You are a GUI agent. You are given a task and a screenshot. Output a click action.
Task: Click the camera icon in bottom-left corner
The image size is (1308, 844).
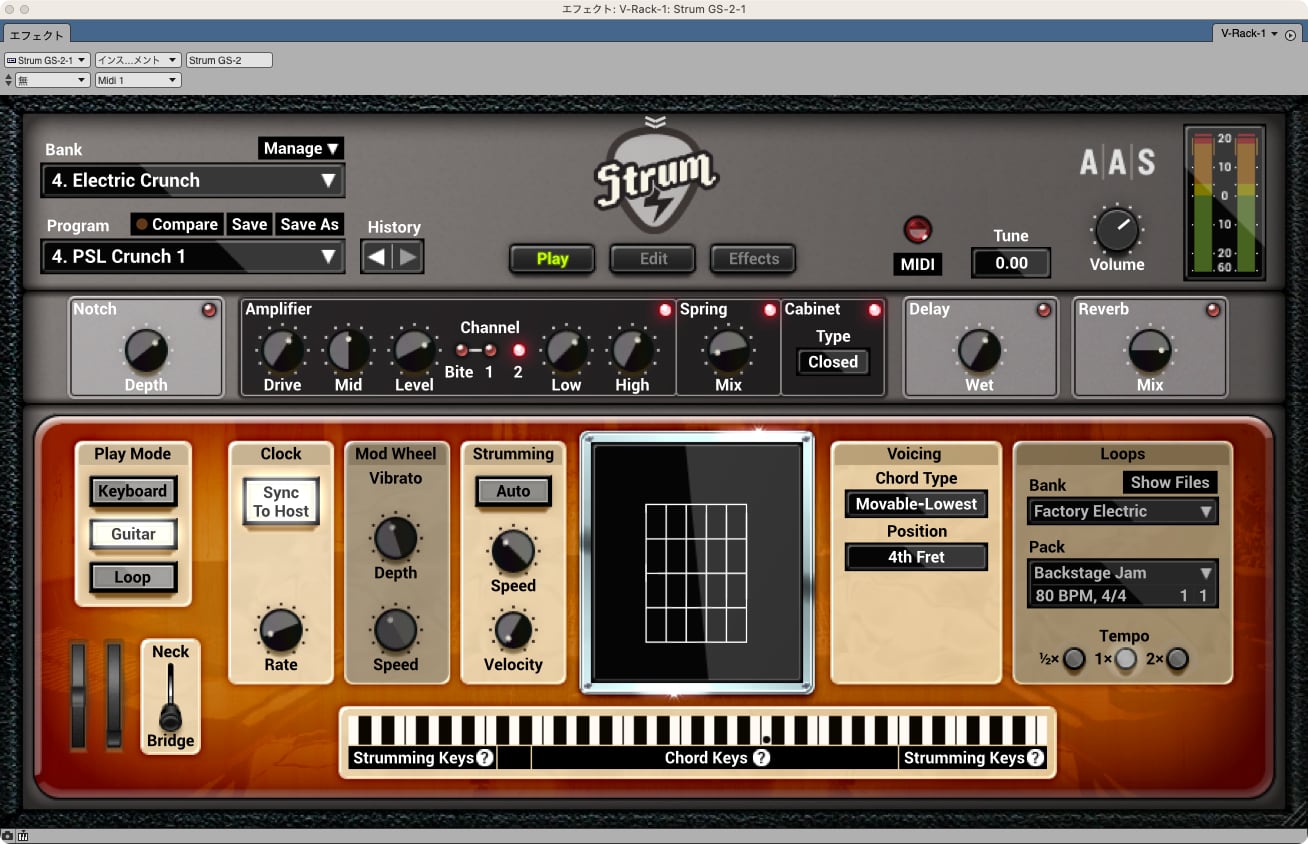[x=7, y=836]
